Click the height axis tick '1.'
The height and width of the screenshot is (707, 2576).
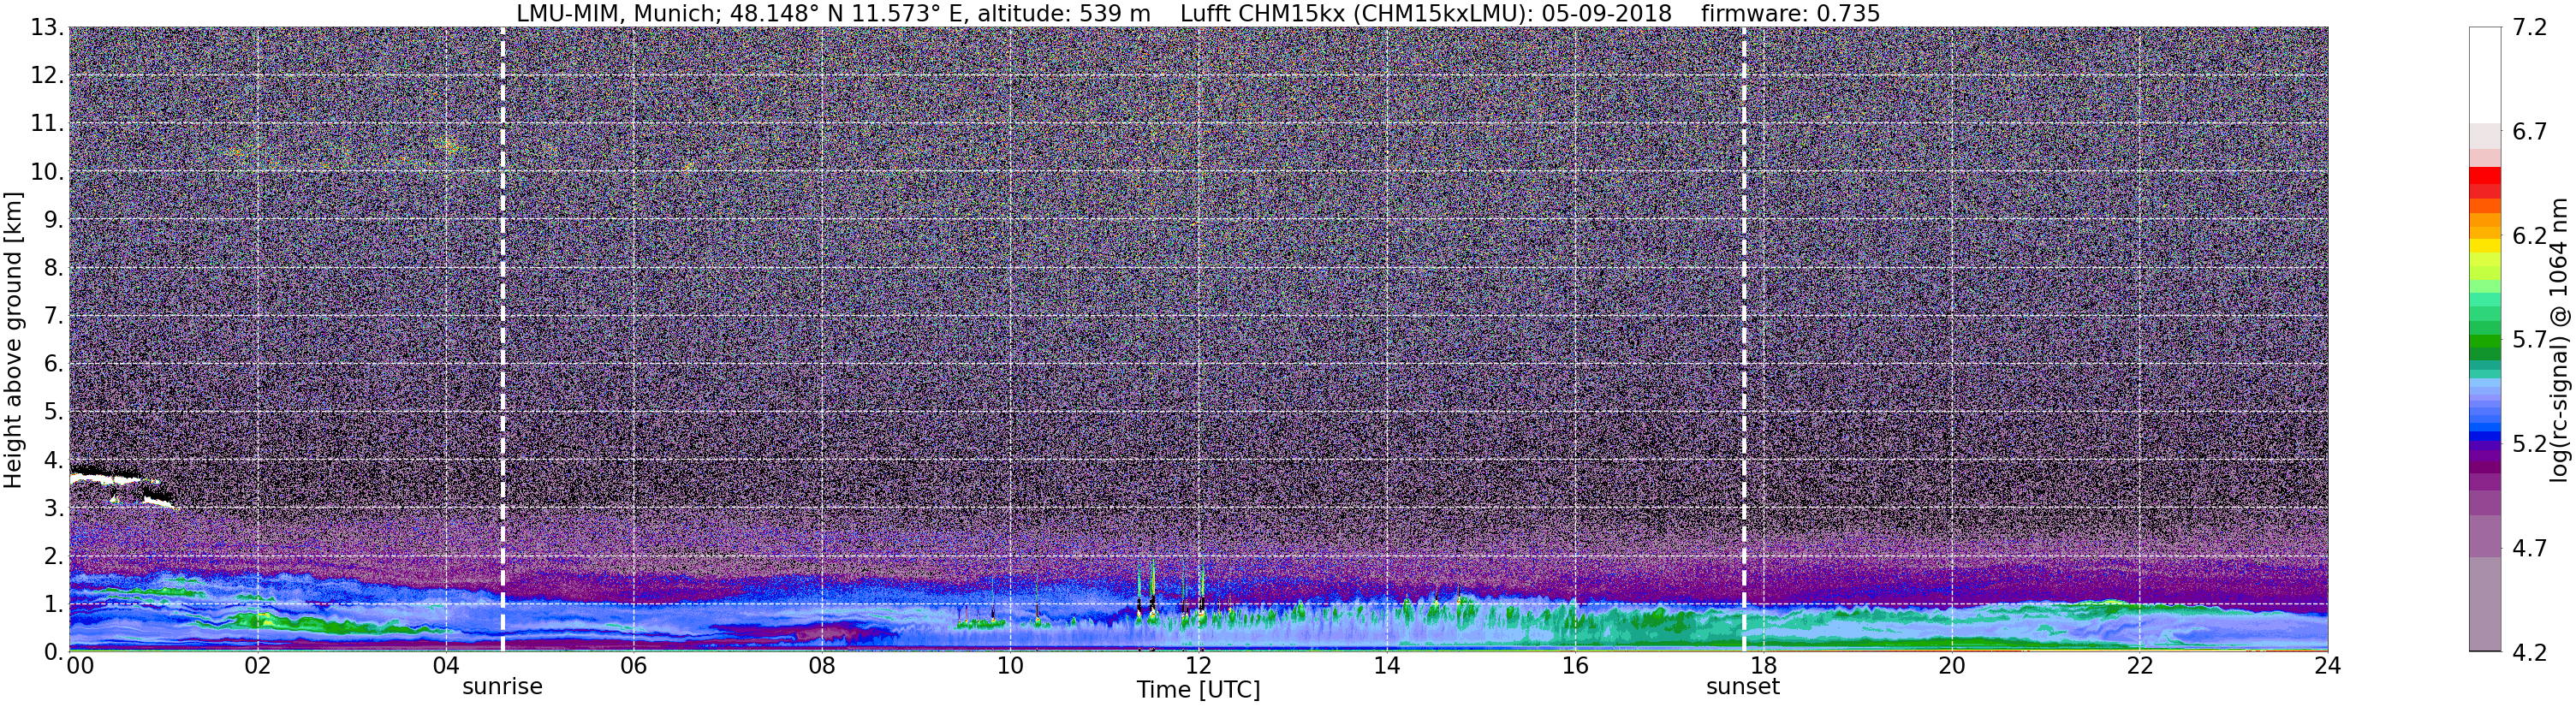(54, 604)
